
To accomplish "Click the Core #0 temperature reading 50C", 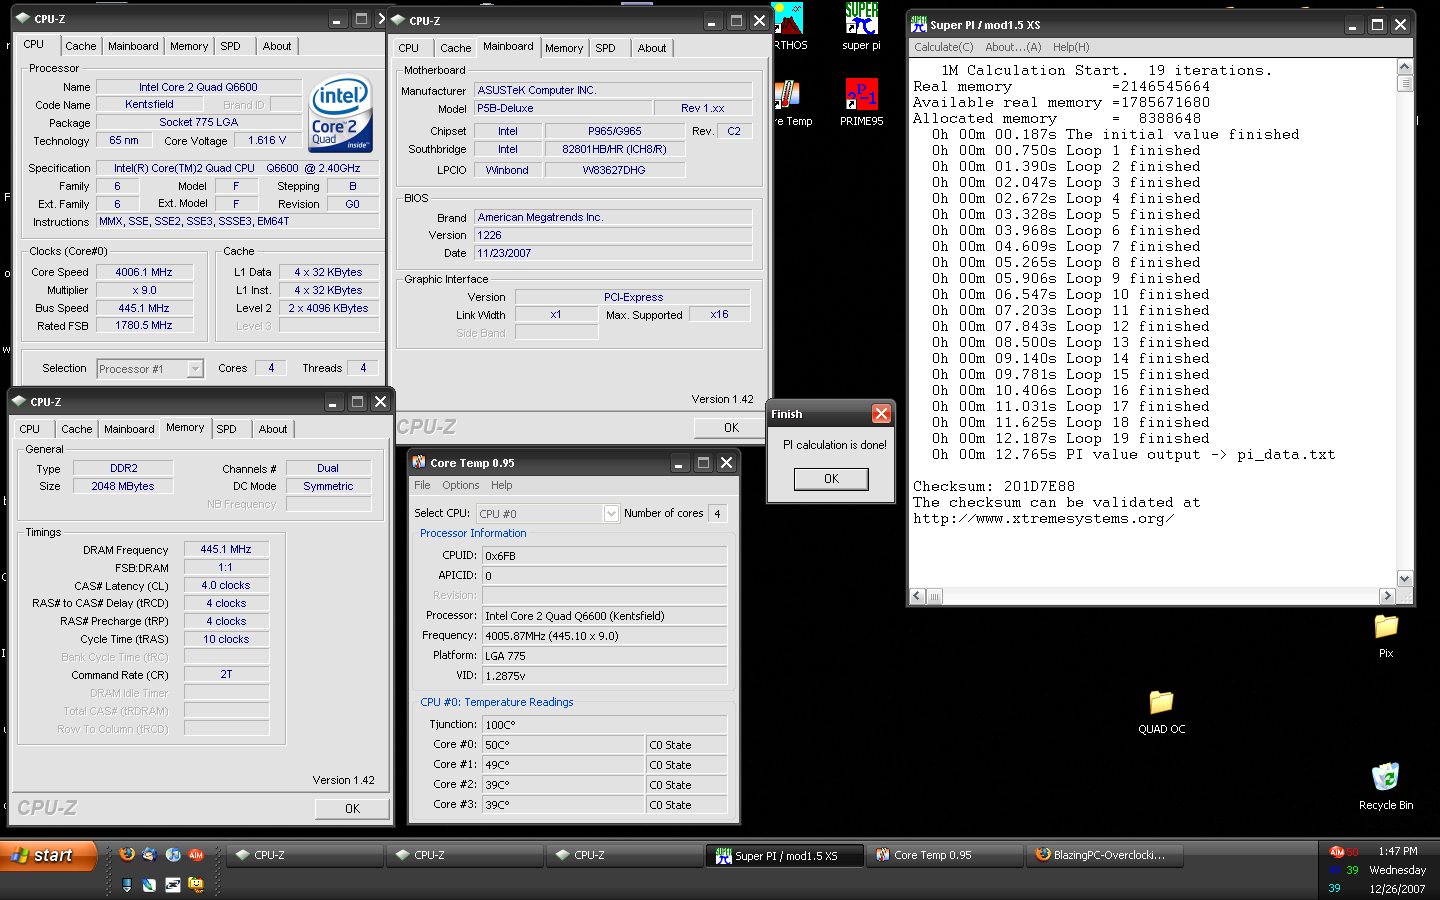I will 564,744.
